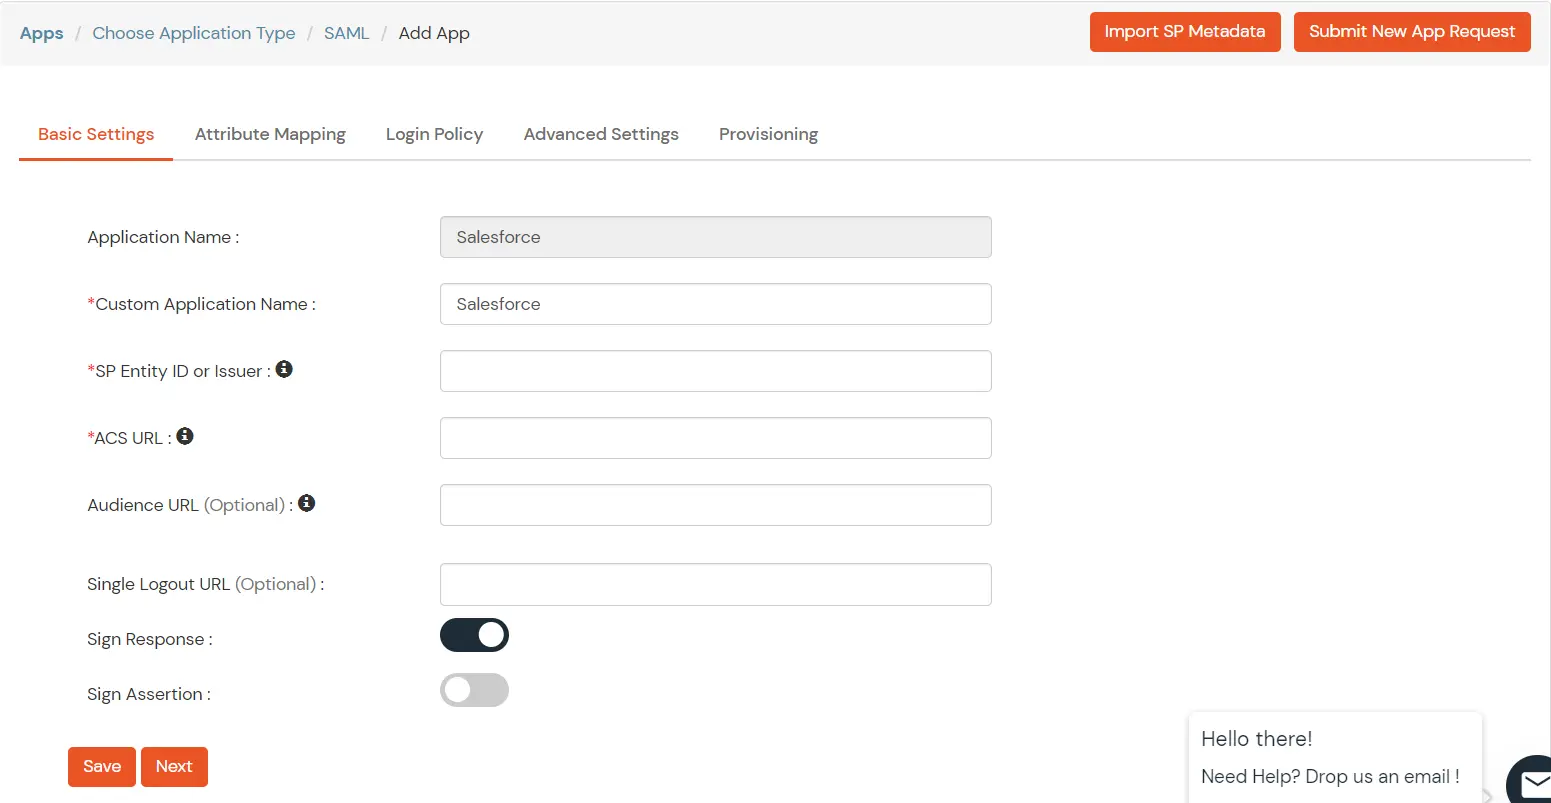Click the 'Hello there!' chat greeting
The height and width of the screenshot is (803, 1551).
tap(1257, 739)
